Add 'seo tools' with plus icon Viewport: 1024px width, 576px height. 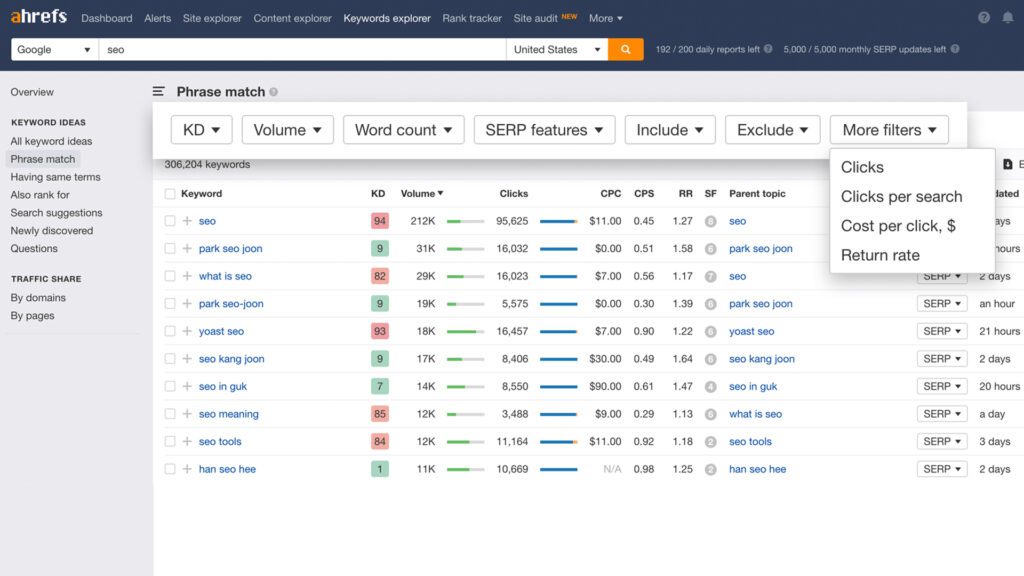pos(187,441)
